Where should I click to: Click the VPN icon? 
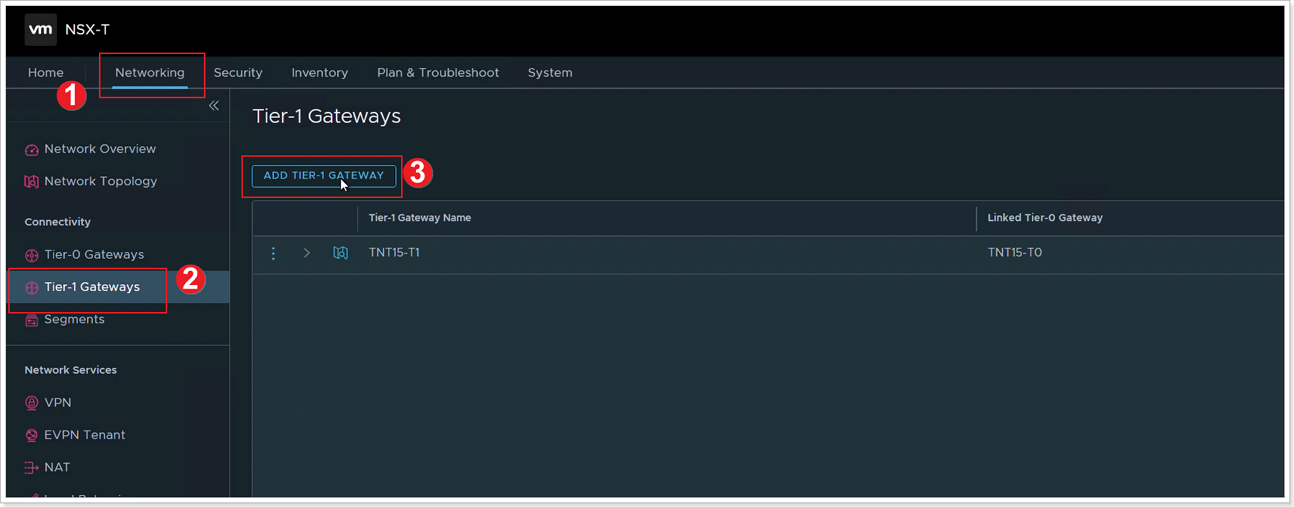tap(32, 403)
